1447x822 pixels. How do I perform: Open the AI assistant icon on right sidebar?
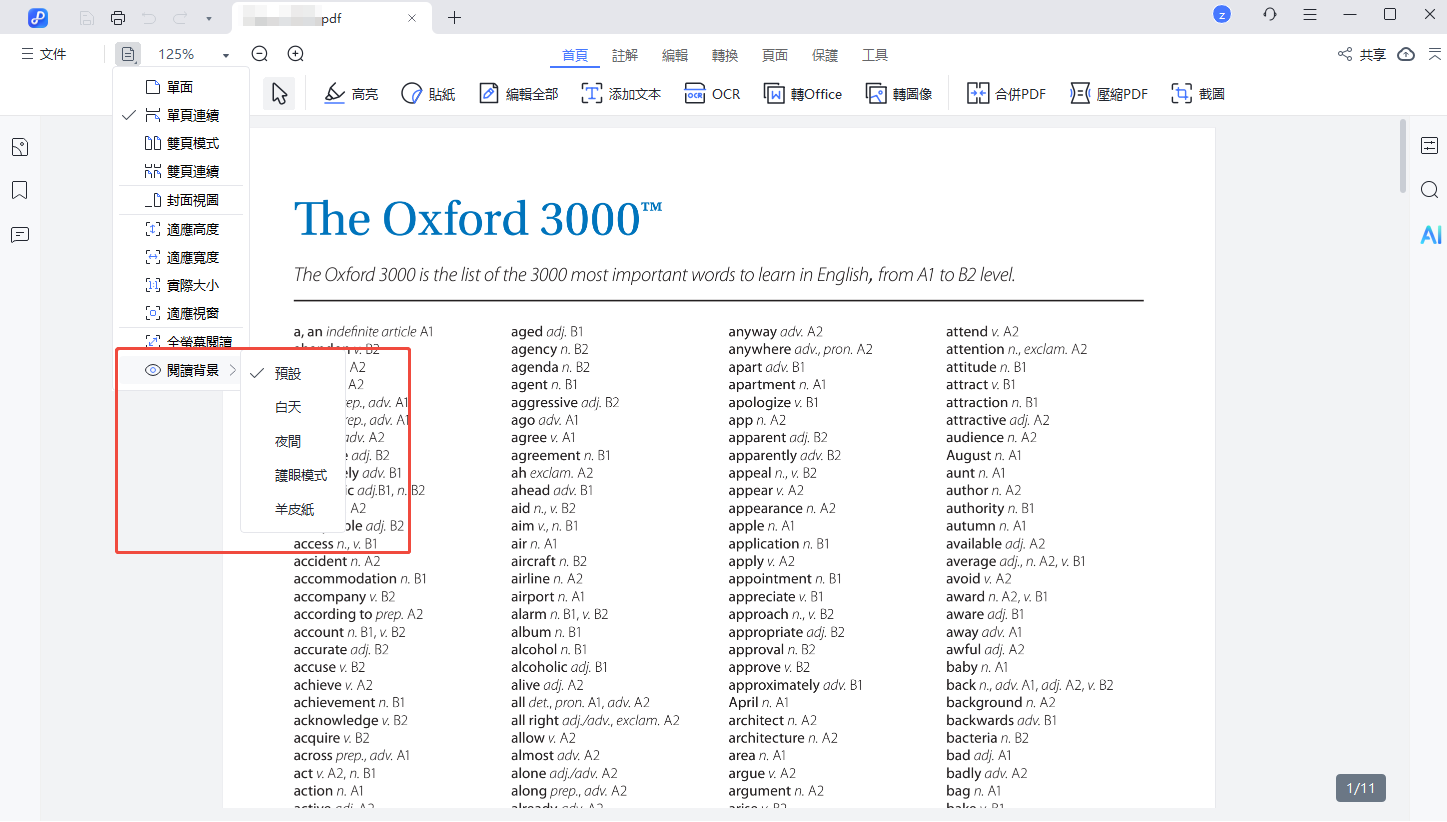(x=1431, y=235)
